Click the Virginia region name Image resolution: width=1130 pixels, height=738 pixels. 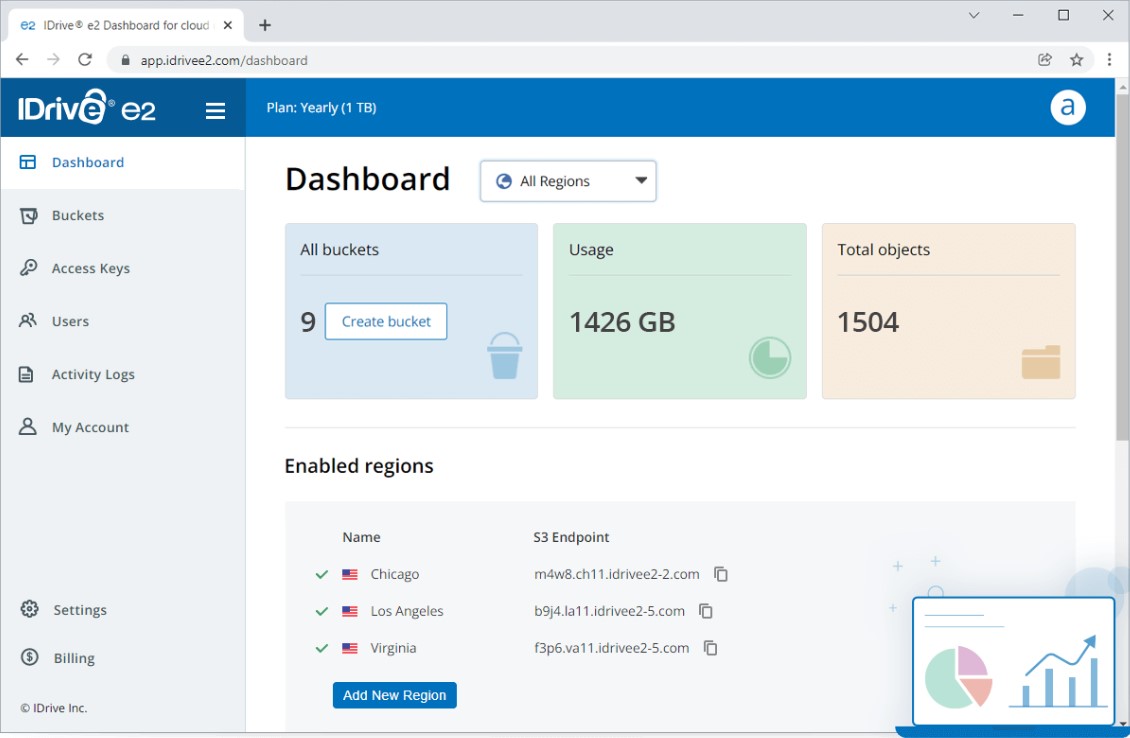[x=393, y=648]
